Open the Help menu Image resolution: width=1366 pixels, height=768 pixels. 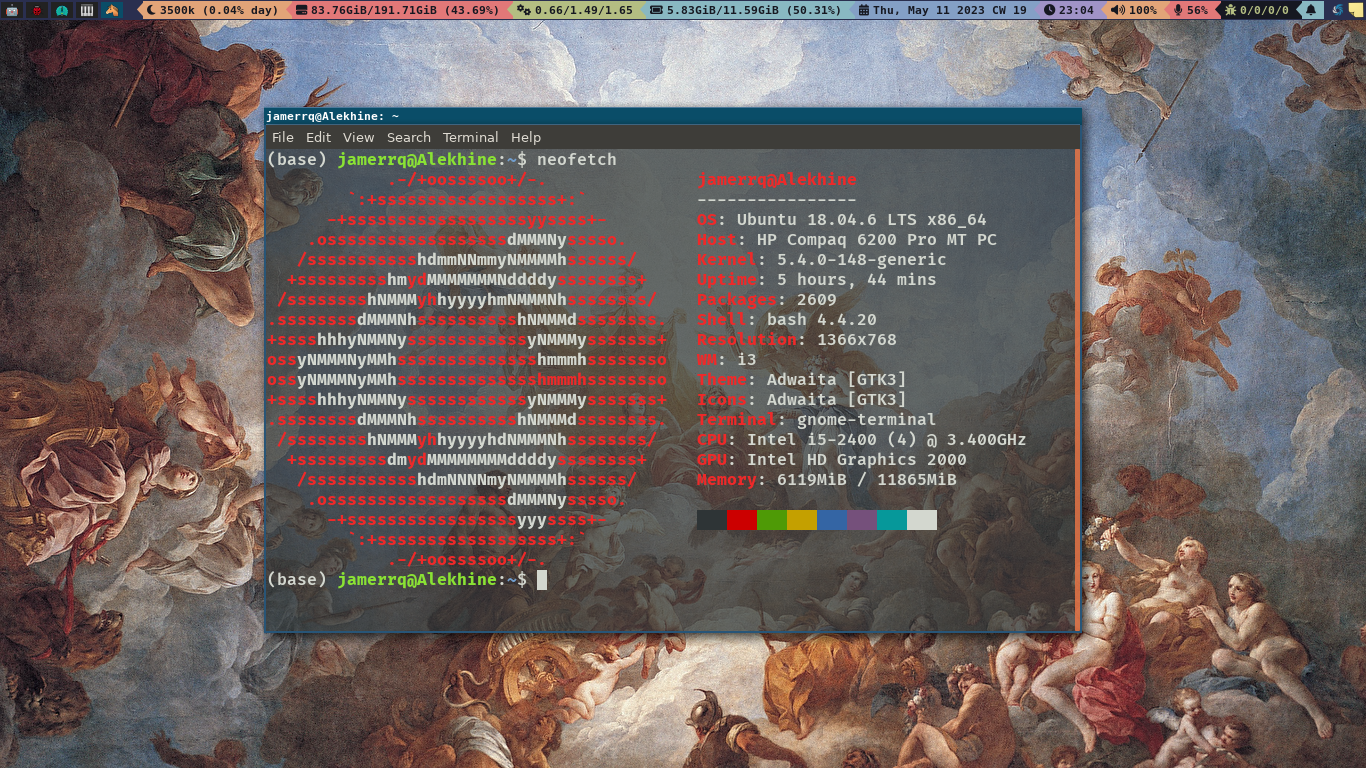point(525,138)
